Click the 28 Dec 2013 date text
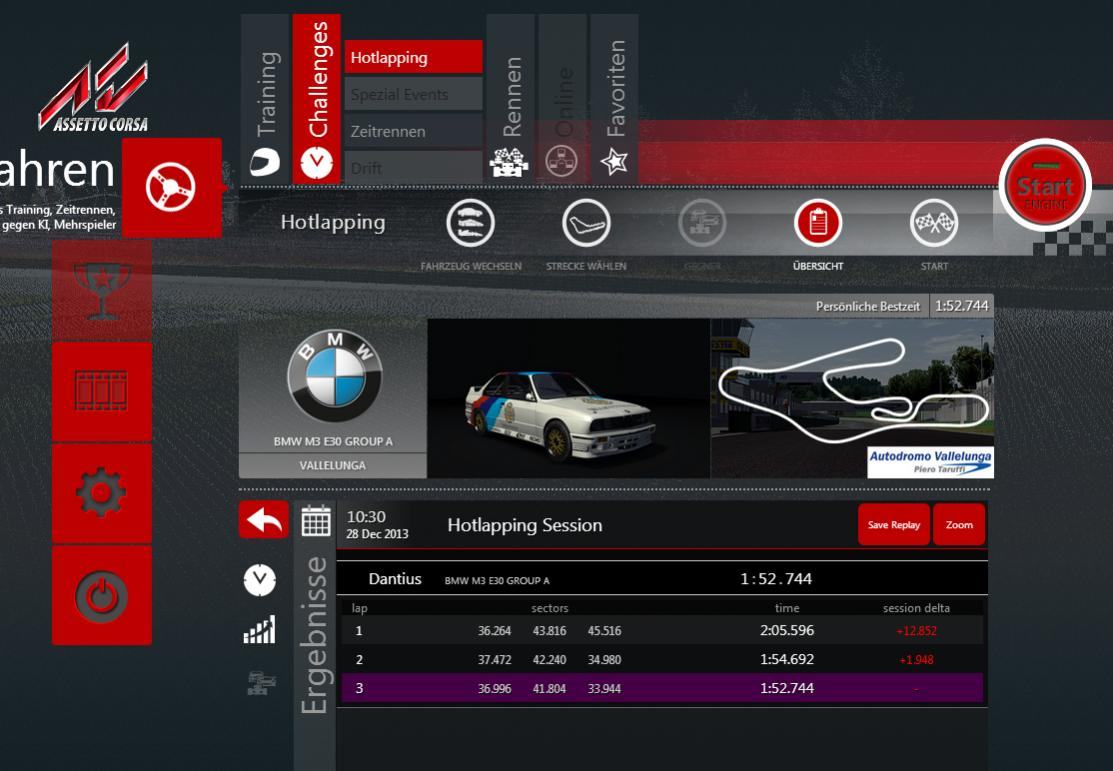The width and height of the screenshot is (1113, 771). tap(377, 534)
